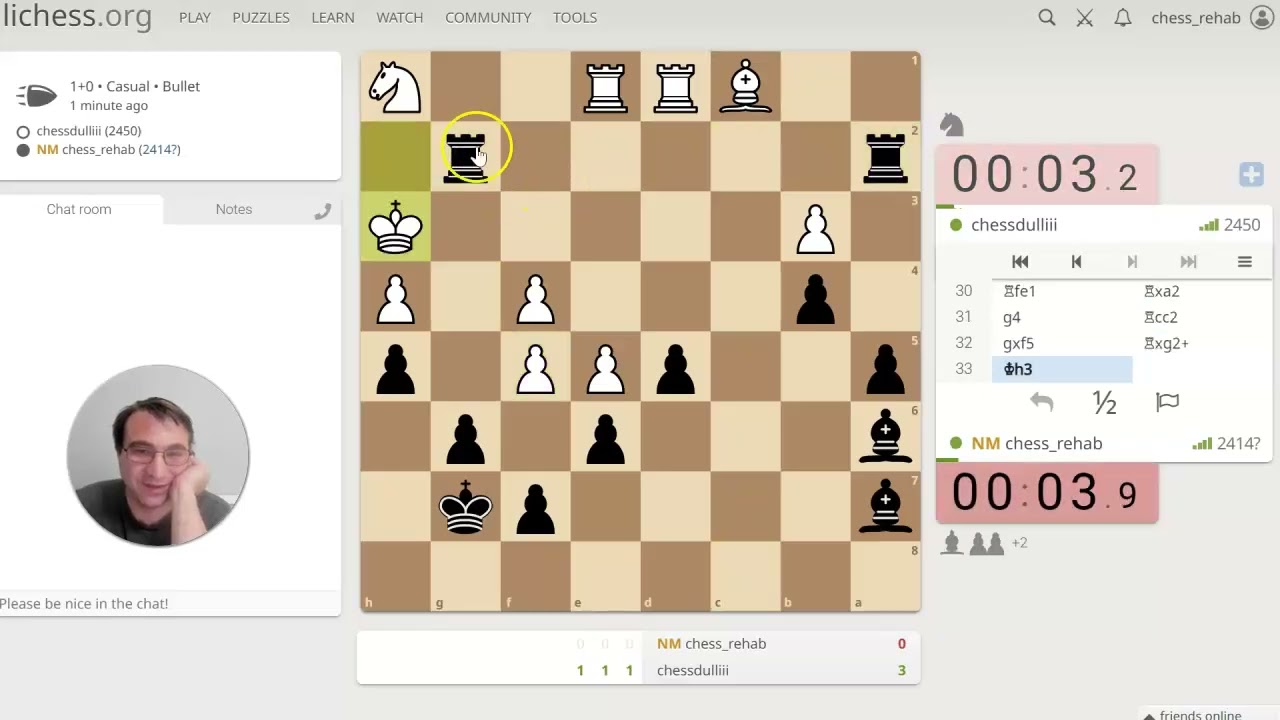The image size is (1280, 720).
Task: Click the white king on h3
Action: tap(395, 226)
